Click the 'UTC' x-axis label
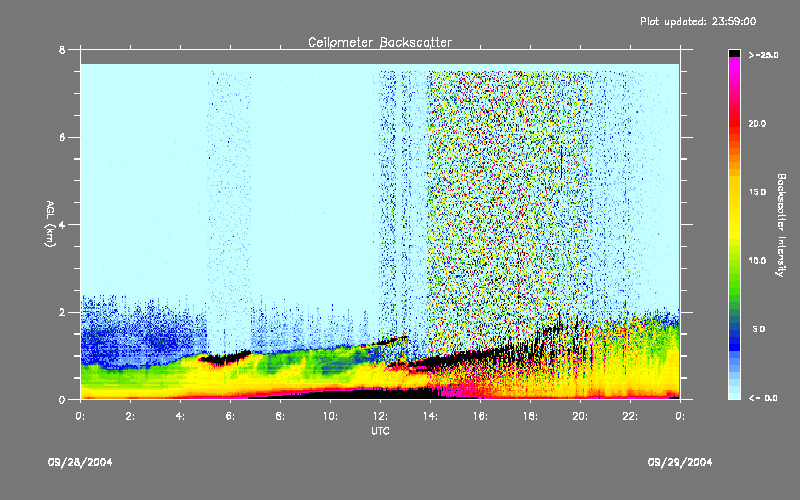The height and width of the screenshot is (500, 800). pos(380,431)
